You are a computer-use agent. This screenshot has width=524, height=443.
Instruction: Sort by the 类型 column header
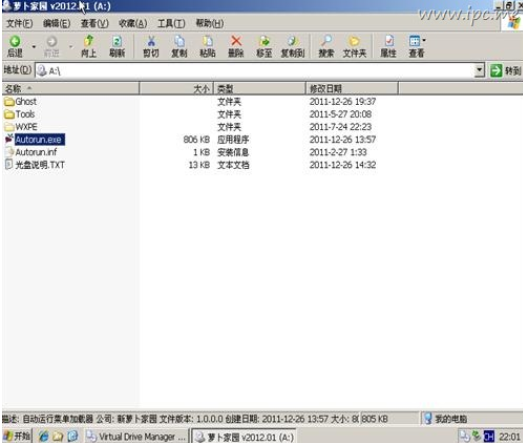259,89
